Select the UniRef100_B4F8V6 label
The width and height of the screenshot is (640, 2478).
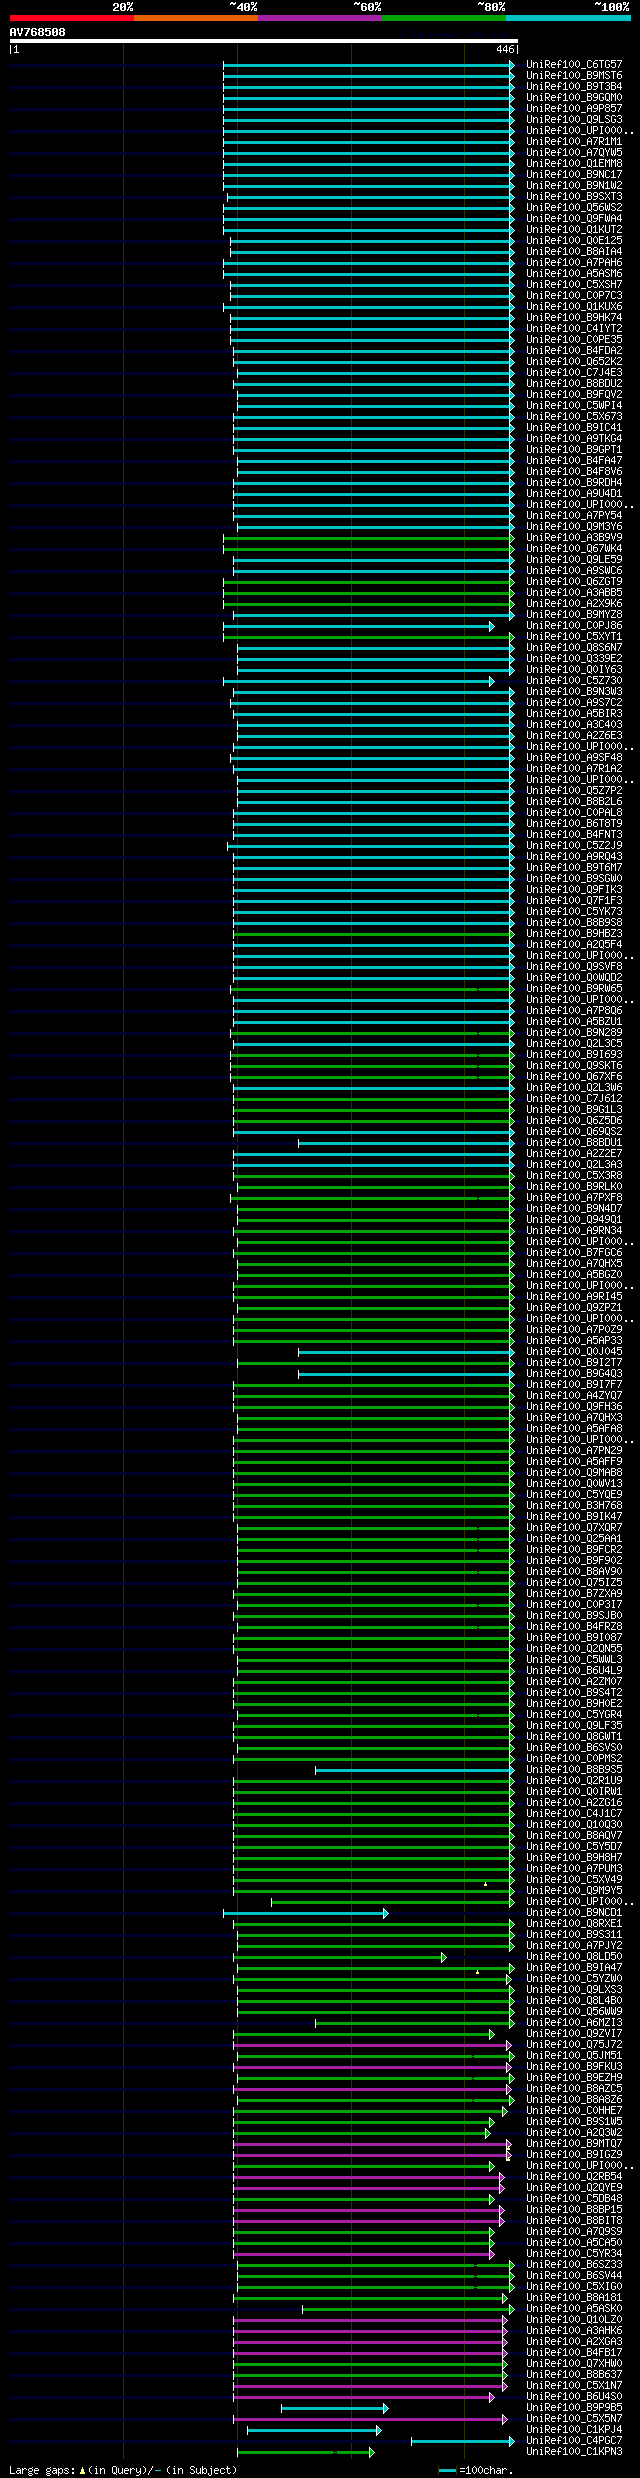click(x=574, y=471)
